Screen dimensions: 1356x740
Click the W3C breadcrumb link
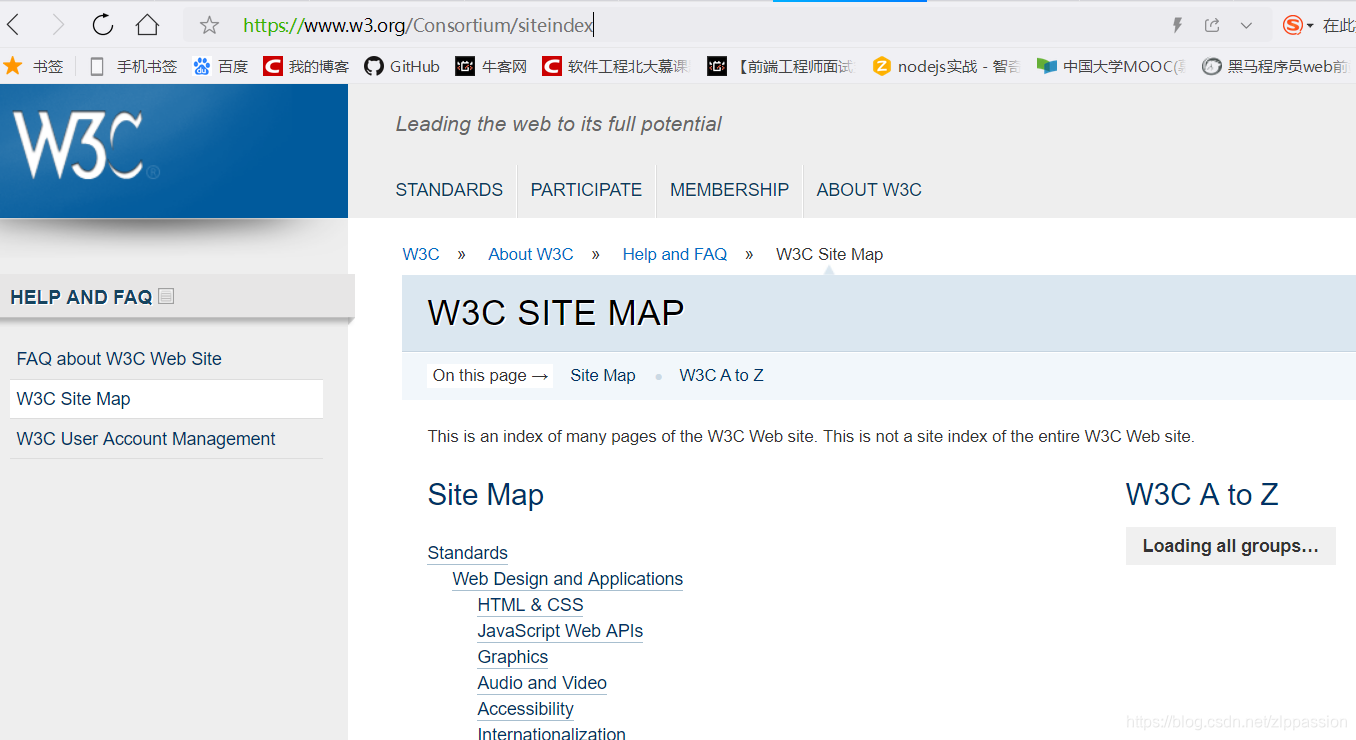click(x=421, y=254)
